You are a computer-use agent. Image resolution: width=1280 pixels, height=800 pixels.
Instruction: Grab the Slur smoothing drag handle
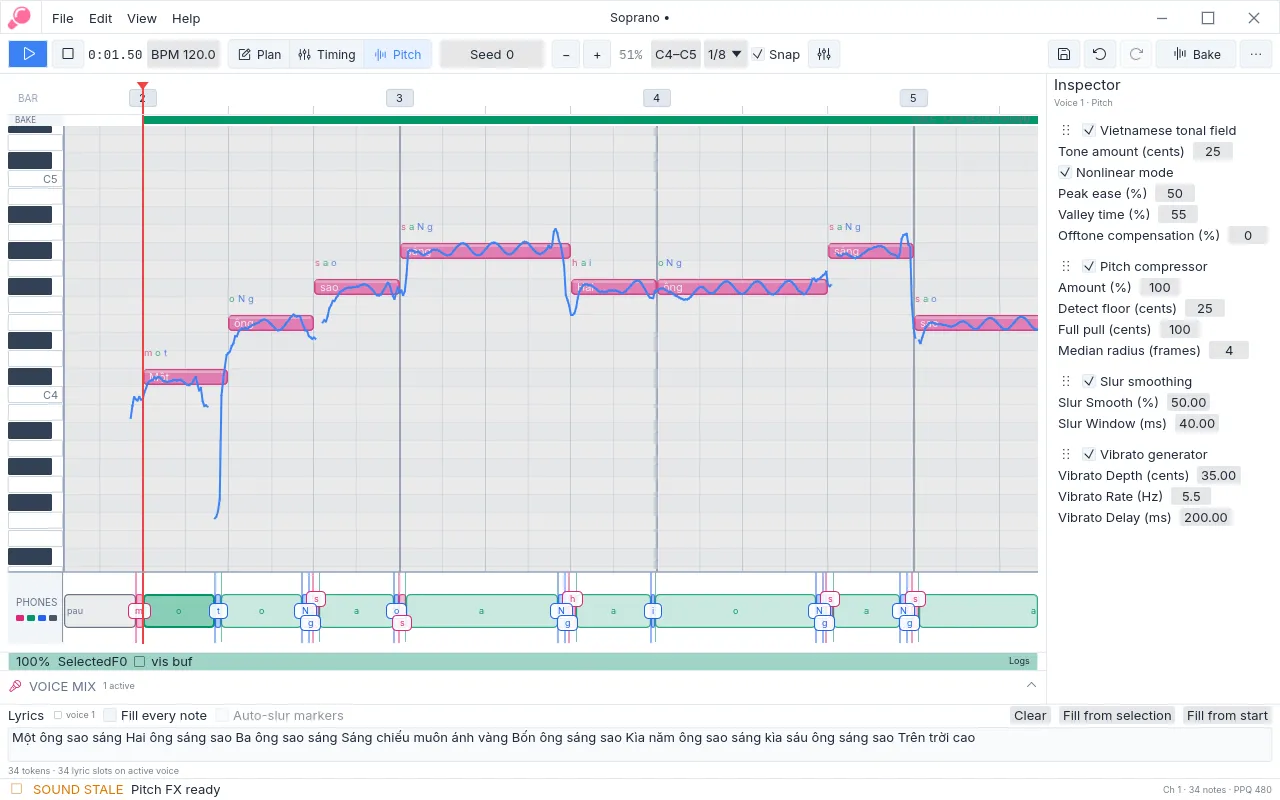1065,381
